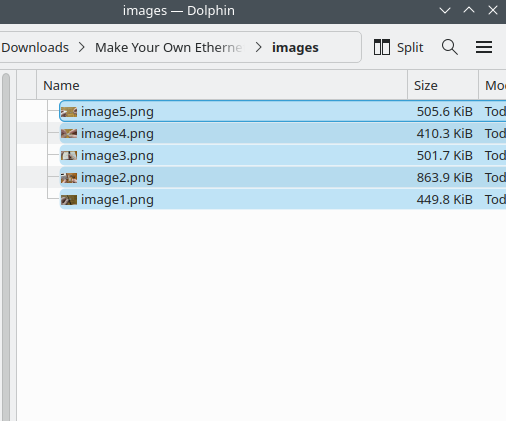Click thumbnail icon of image2.png
Image resolution: width=506 pixels, height=421 pixels.
click(x=69, y=178)
